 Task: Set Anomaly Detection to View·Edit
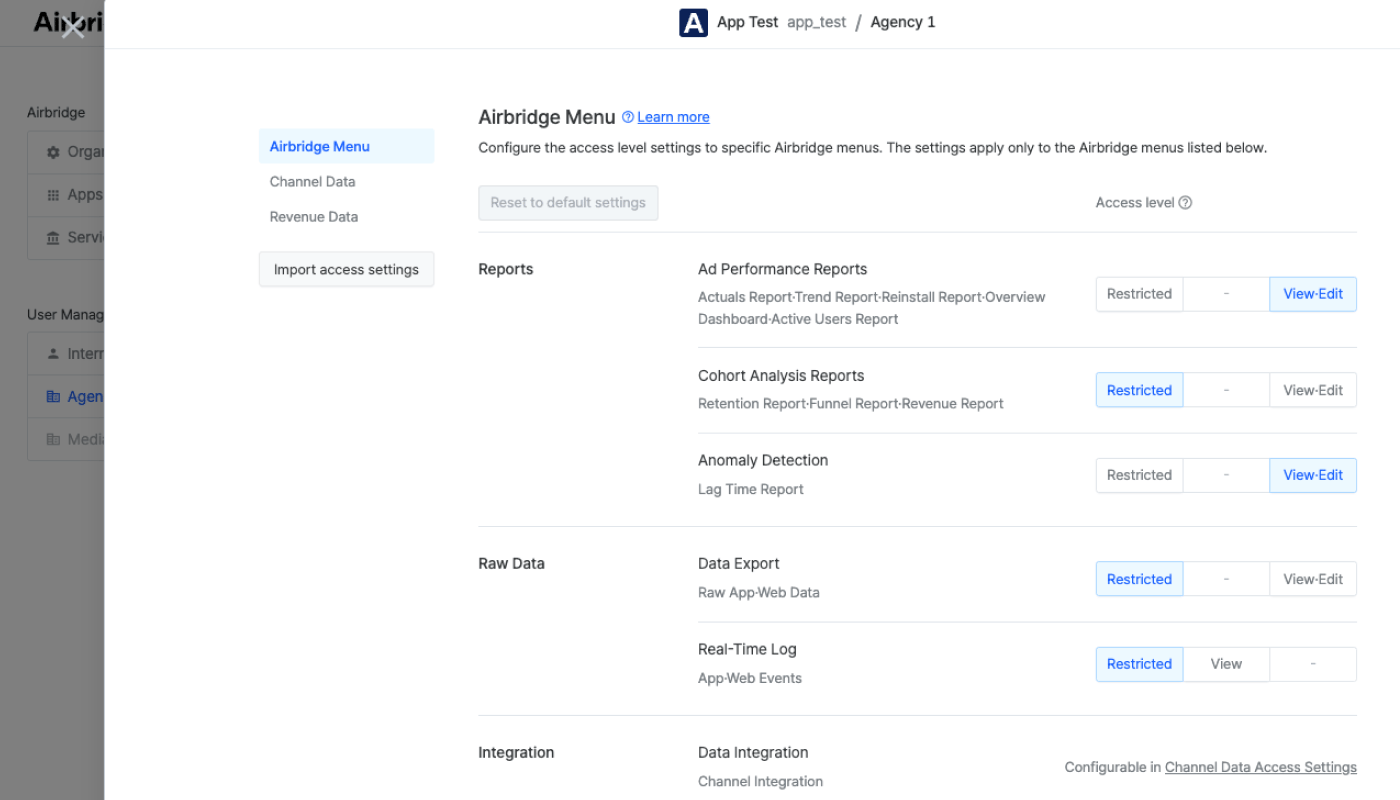tap(1313, 475)
